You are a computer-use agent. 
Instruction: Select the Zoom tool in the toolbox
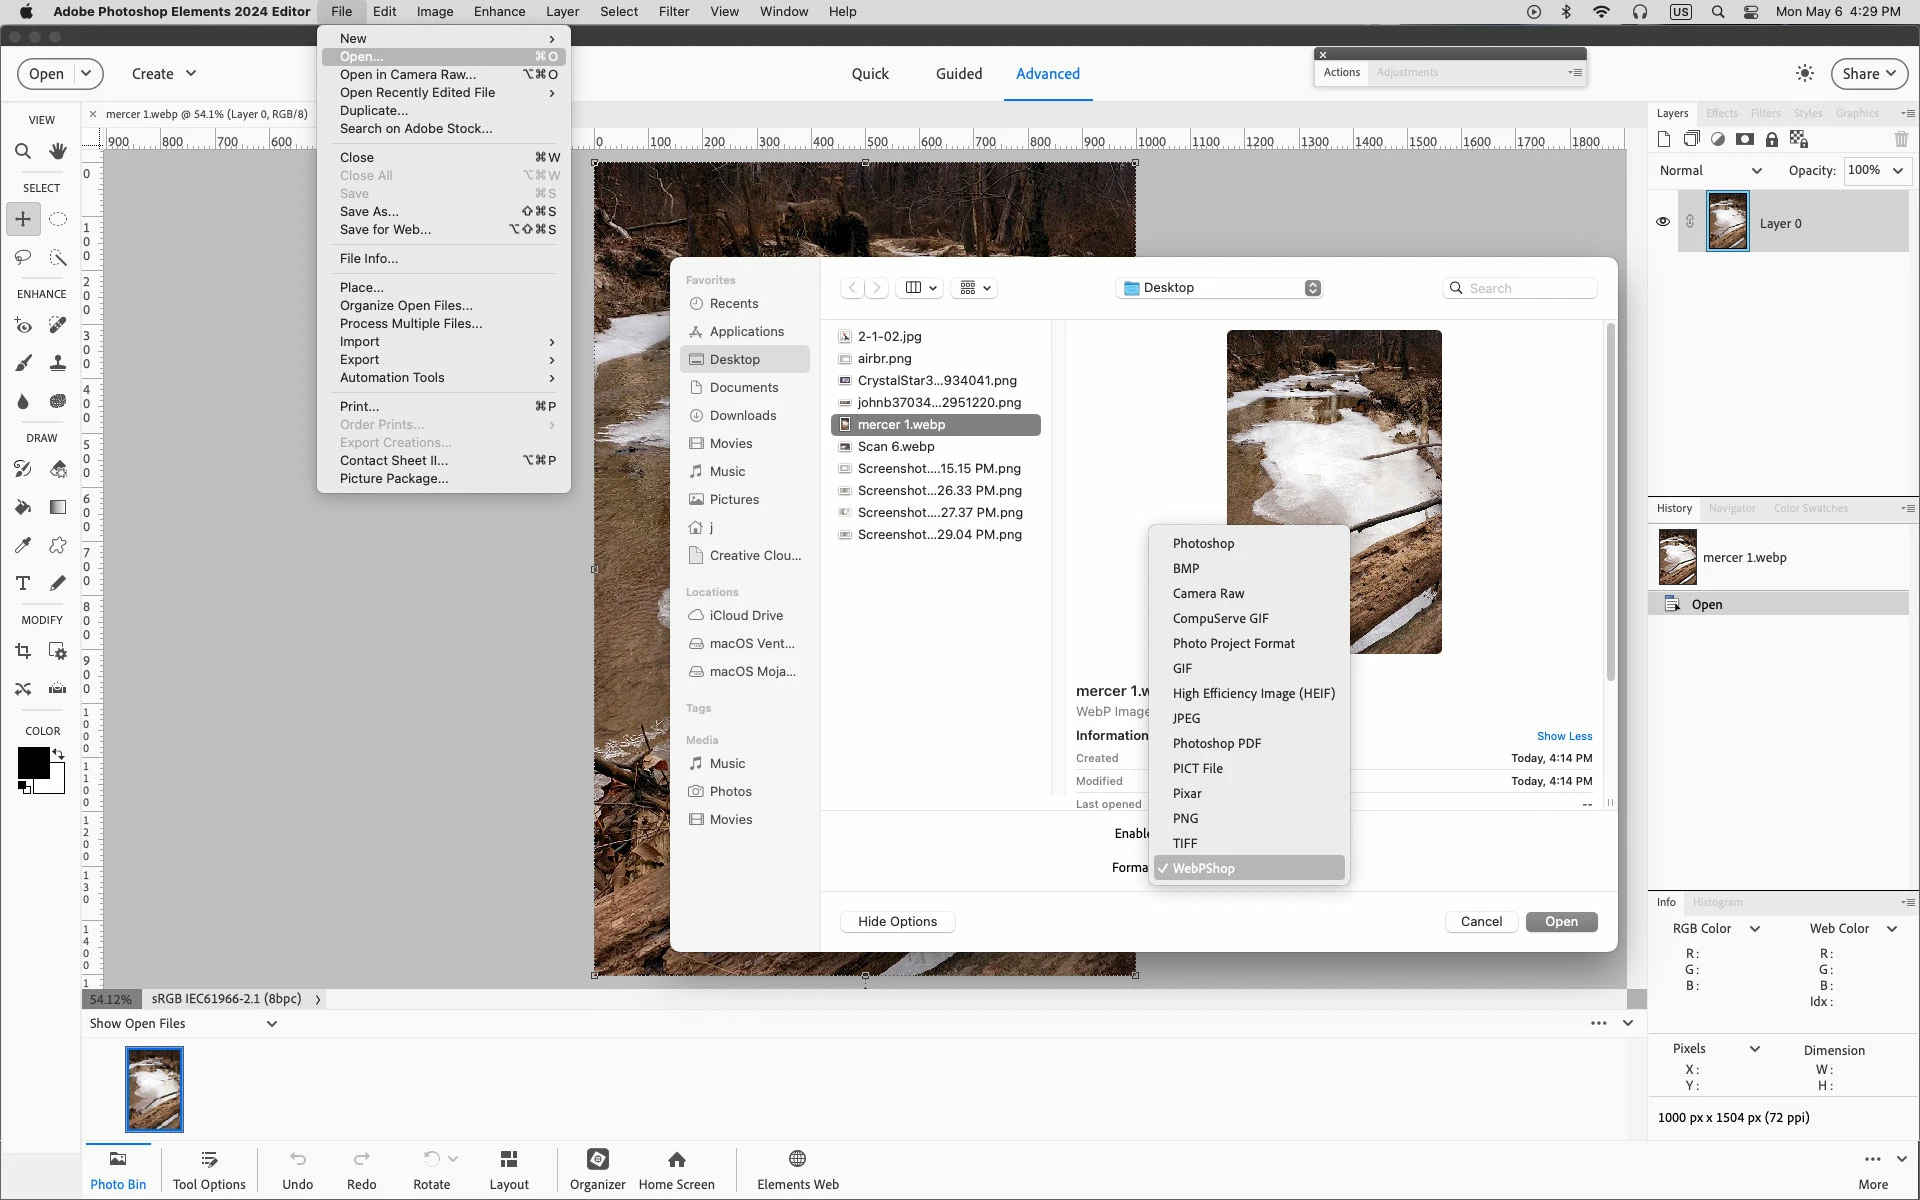coord(22,152)
